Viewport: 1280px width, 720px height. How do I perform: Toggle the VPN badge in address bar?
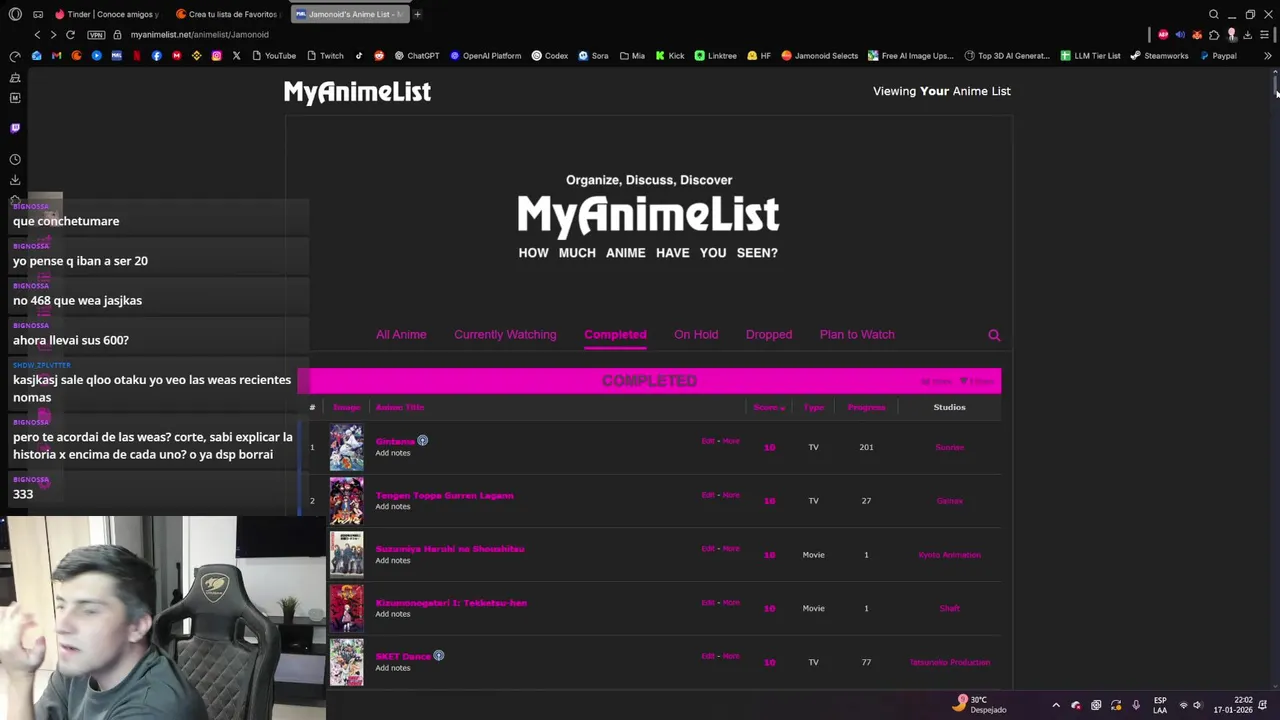pos(96,35)
